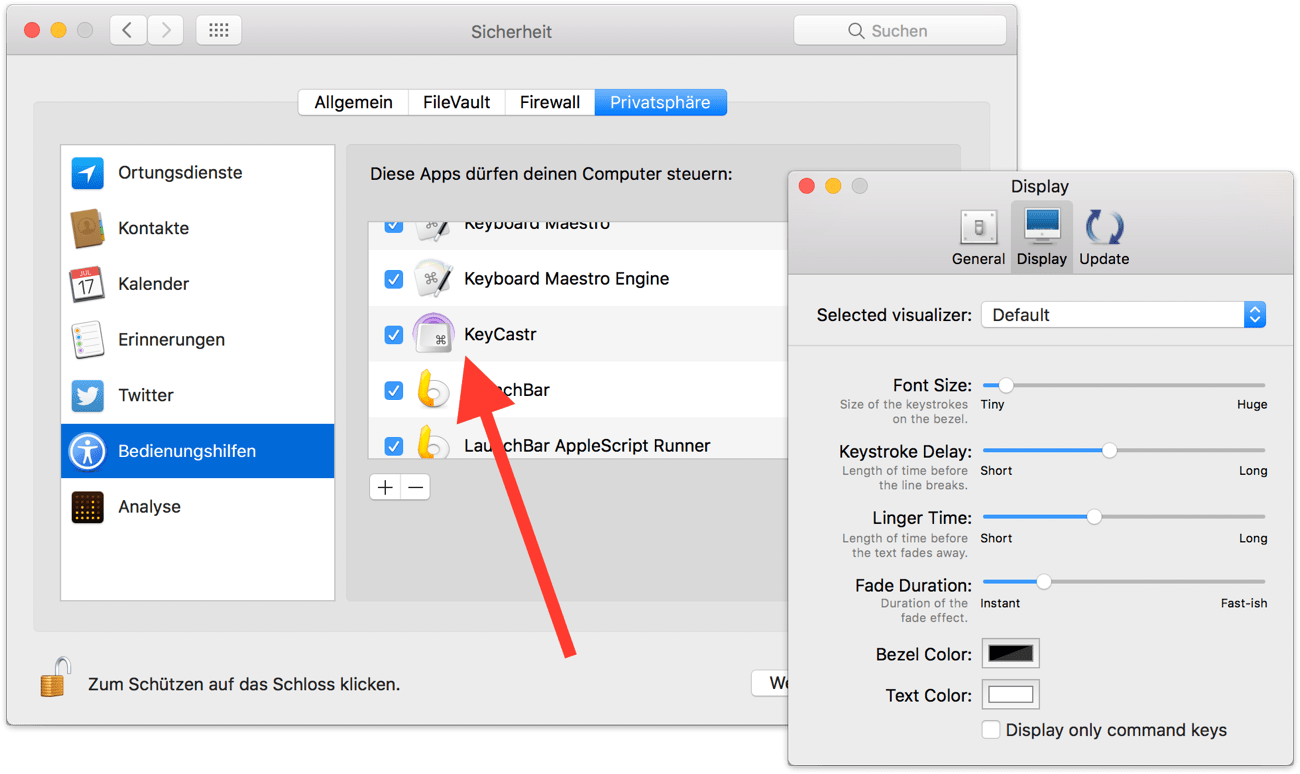Screen dimensions: 1300x774
Task: Open the Text Color swatch
Action: pyautogui.click(x=1010, y=694)
